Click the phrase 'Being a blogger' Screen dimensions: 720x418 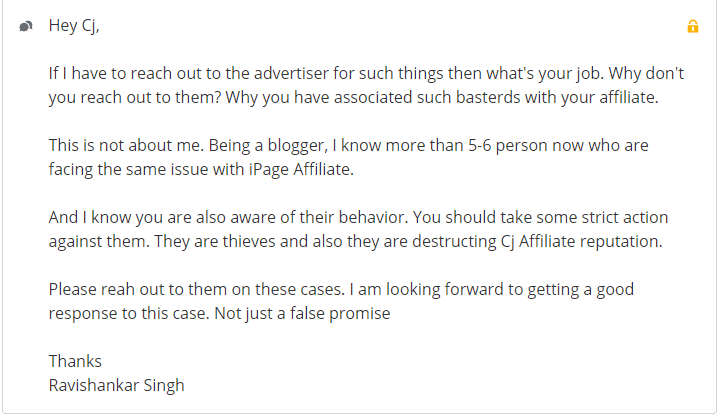(268, 146)
